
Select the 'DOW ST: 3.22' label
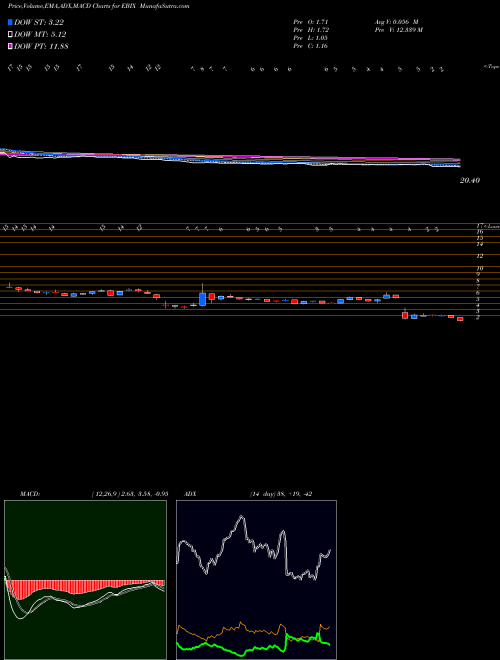click(39, 22)
